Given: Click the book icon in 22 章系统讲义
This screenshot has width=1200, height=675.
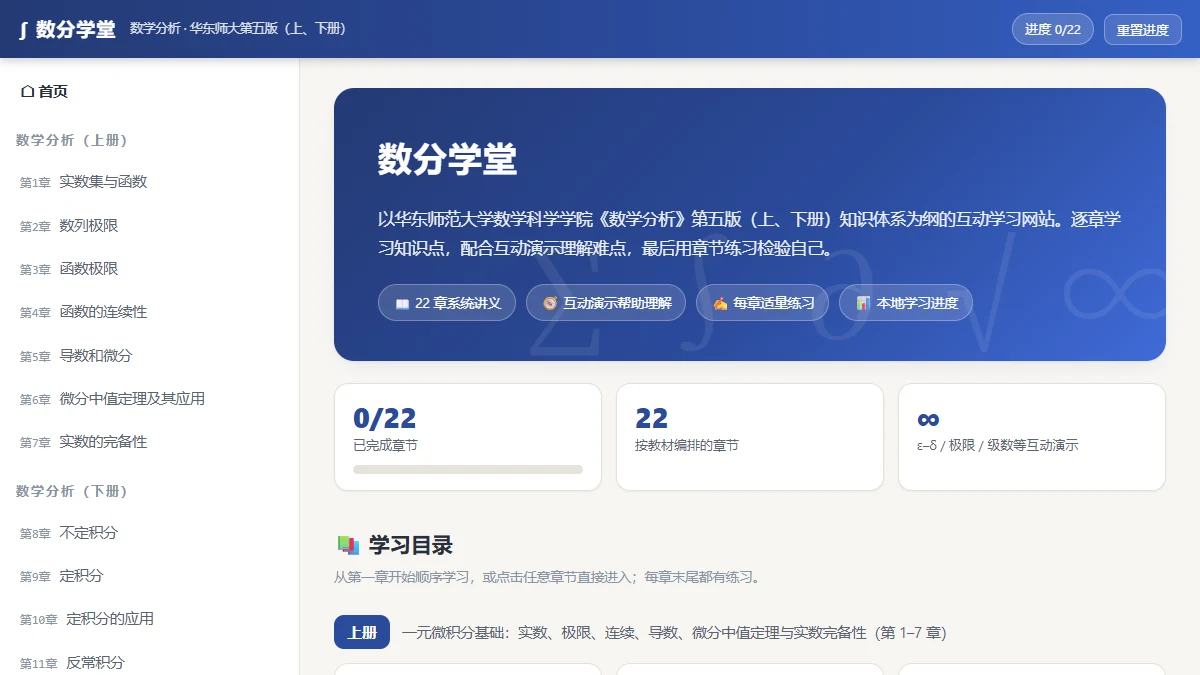Looking at the screenshot, I should [402, 303].
